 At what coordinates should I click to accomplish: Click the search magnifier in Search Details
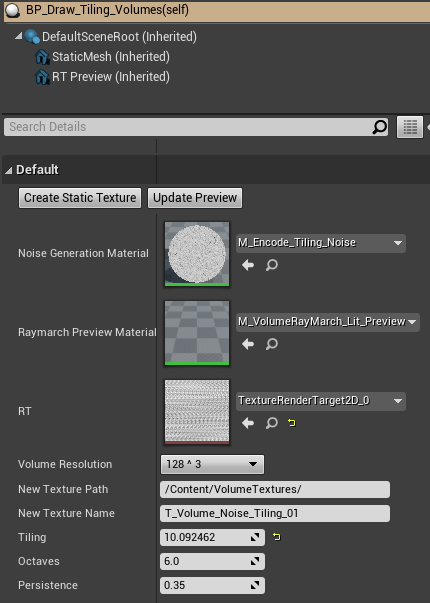380,127
